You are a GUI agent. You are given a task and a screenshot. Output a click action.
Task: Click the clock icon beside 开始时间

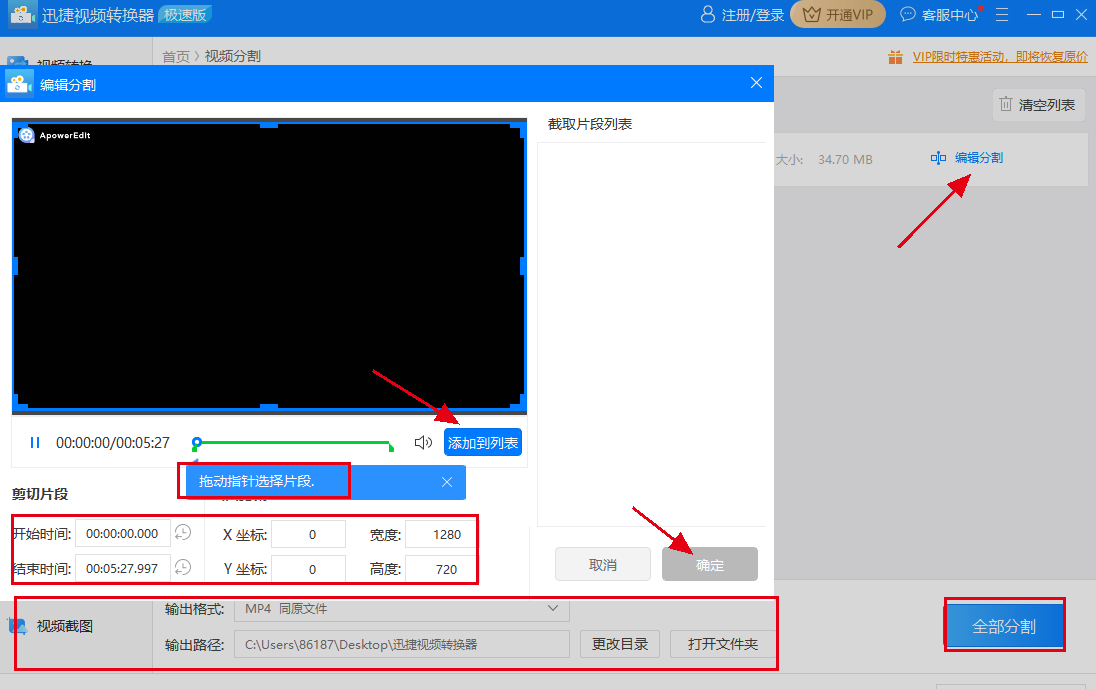coord(182,533)
